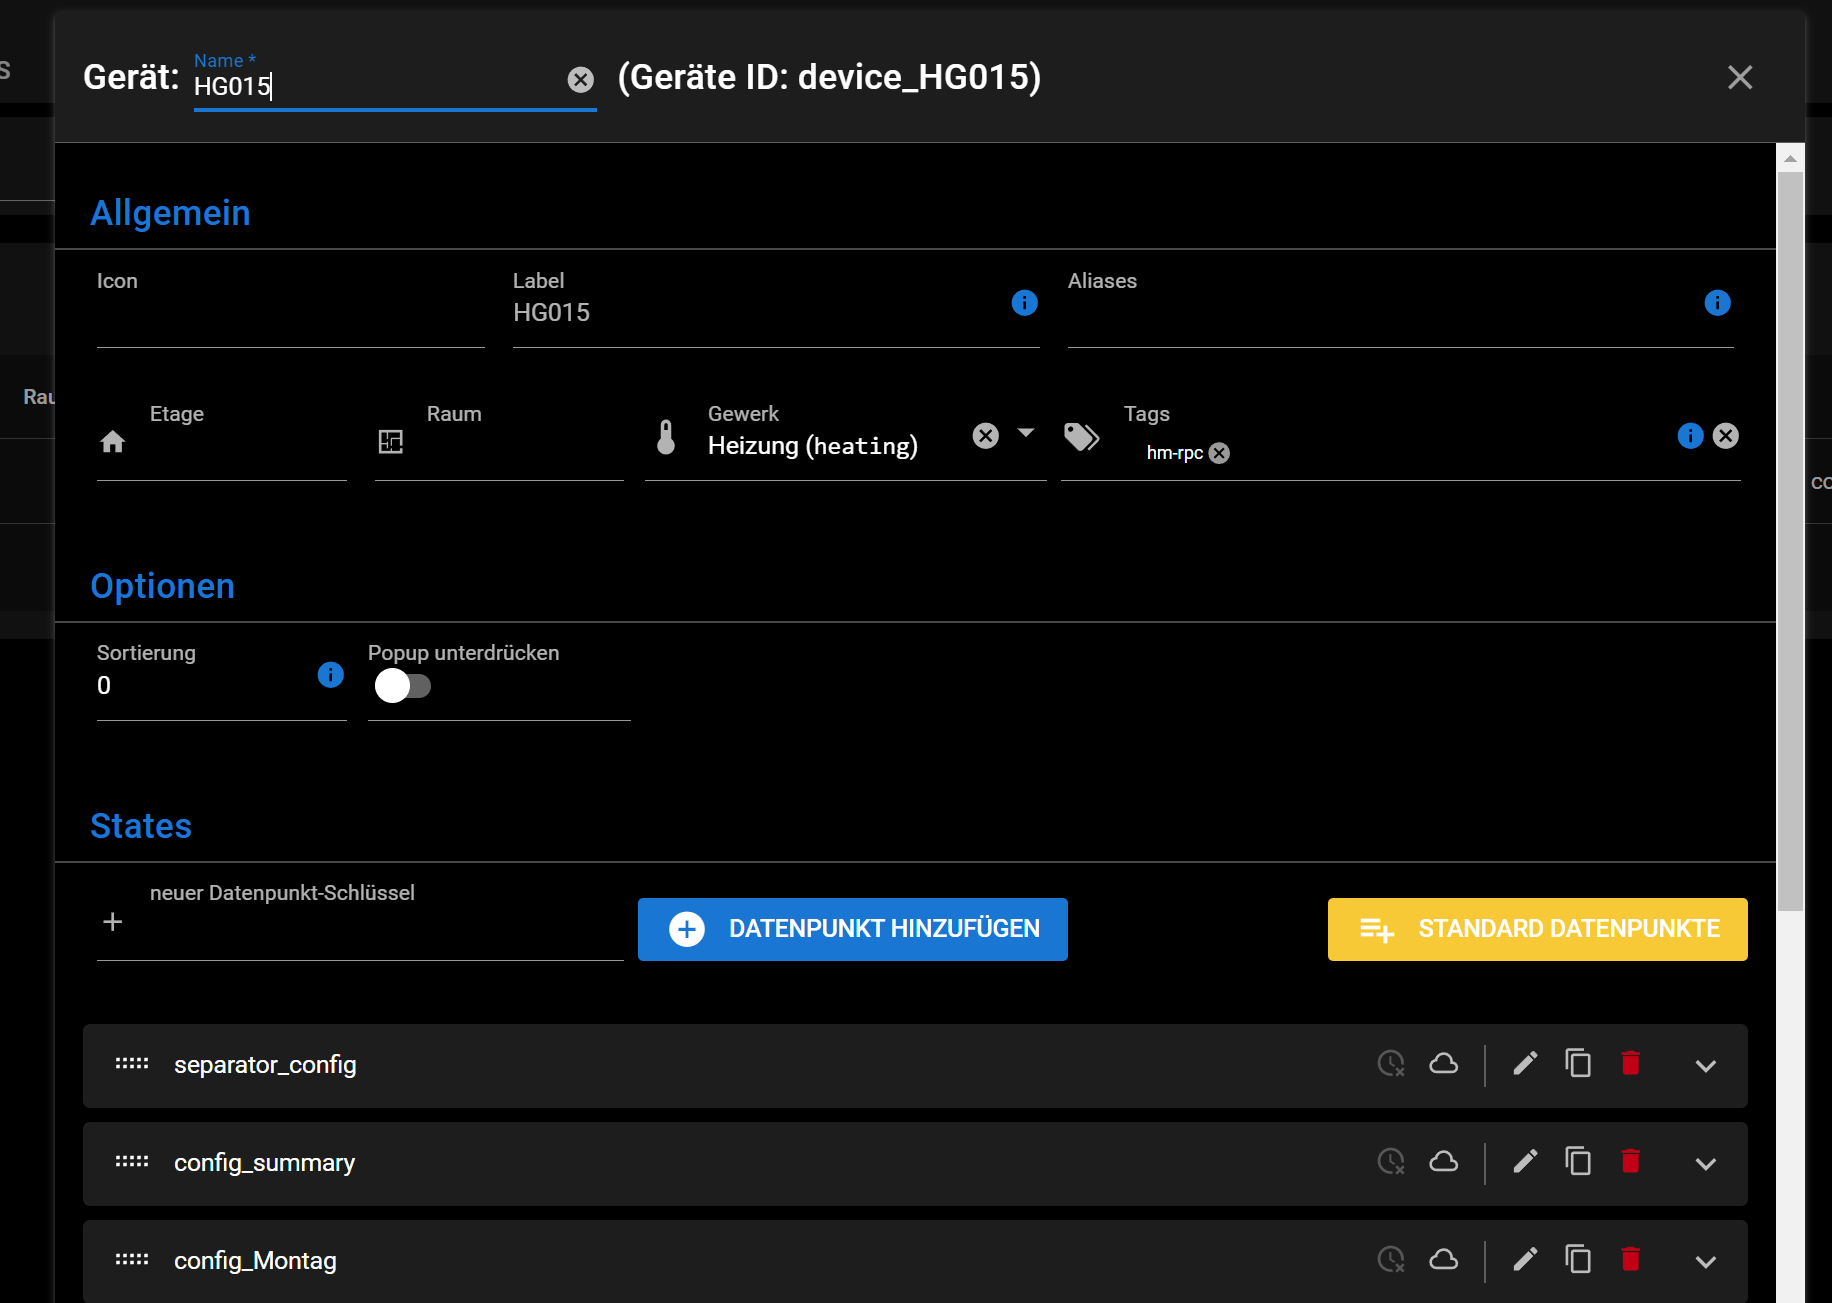
Task: Show info for the Aliases field
Action: 1717,303
